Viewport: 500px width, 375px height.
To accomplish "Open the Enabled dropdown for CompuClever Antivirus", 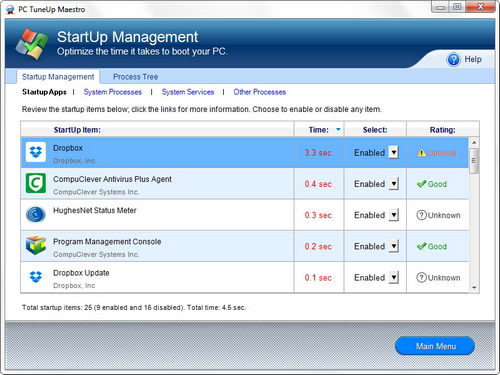I will 394,184.
